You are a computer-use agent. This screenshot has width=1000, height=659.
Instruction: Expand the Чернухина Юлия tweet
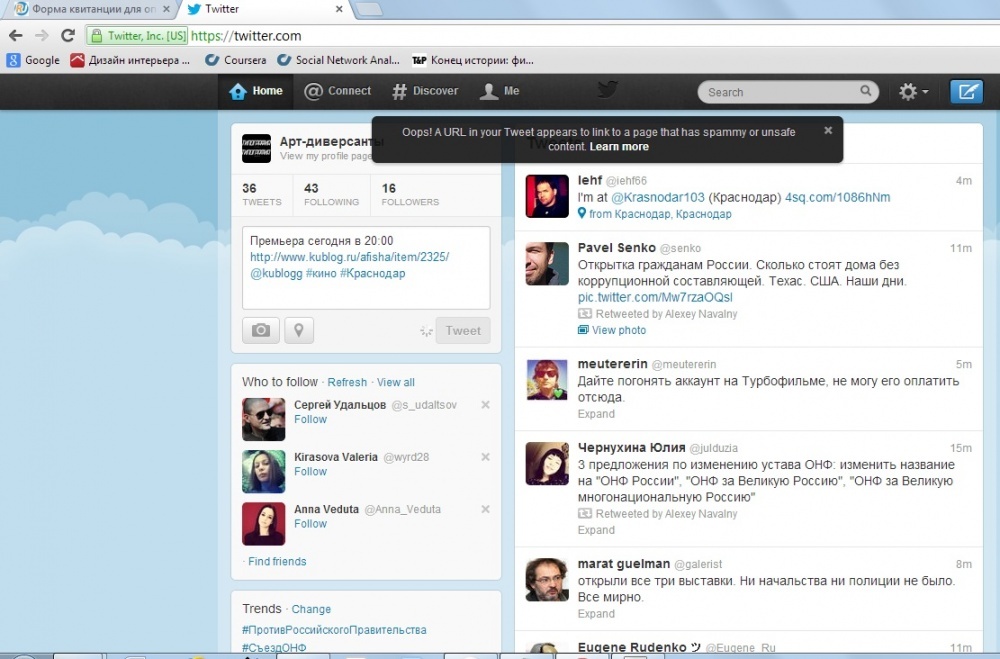pos(596,530)
